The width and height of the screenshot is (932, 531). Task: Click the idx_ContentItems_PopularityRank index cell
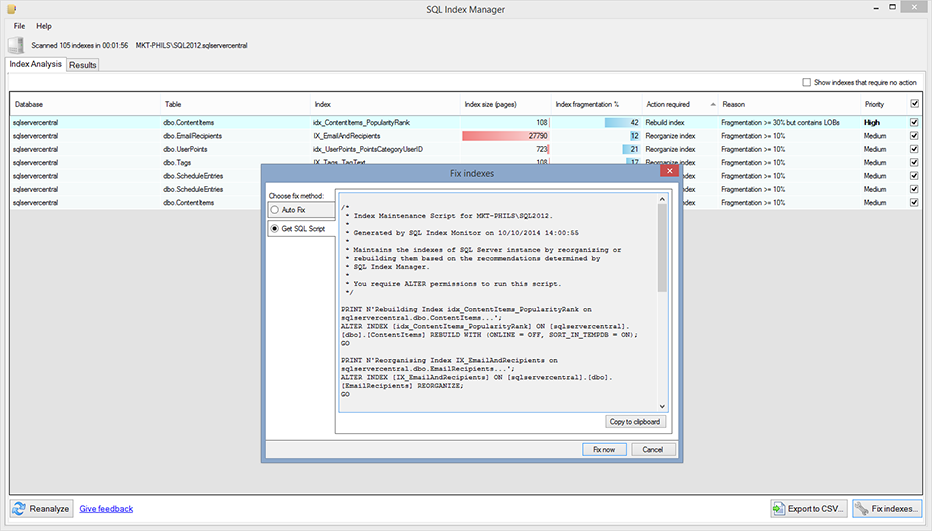pyautogui.click(x=385, y=122)
